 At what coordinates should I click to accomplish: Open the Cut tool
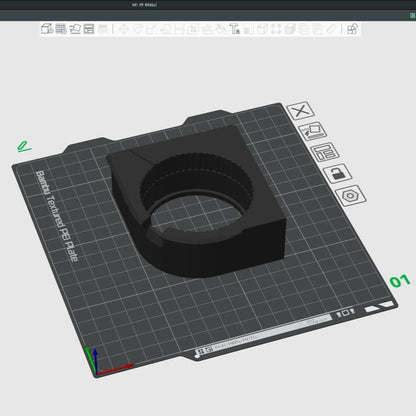179,29
